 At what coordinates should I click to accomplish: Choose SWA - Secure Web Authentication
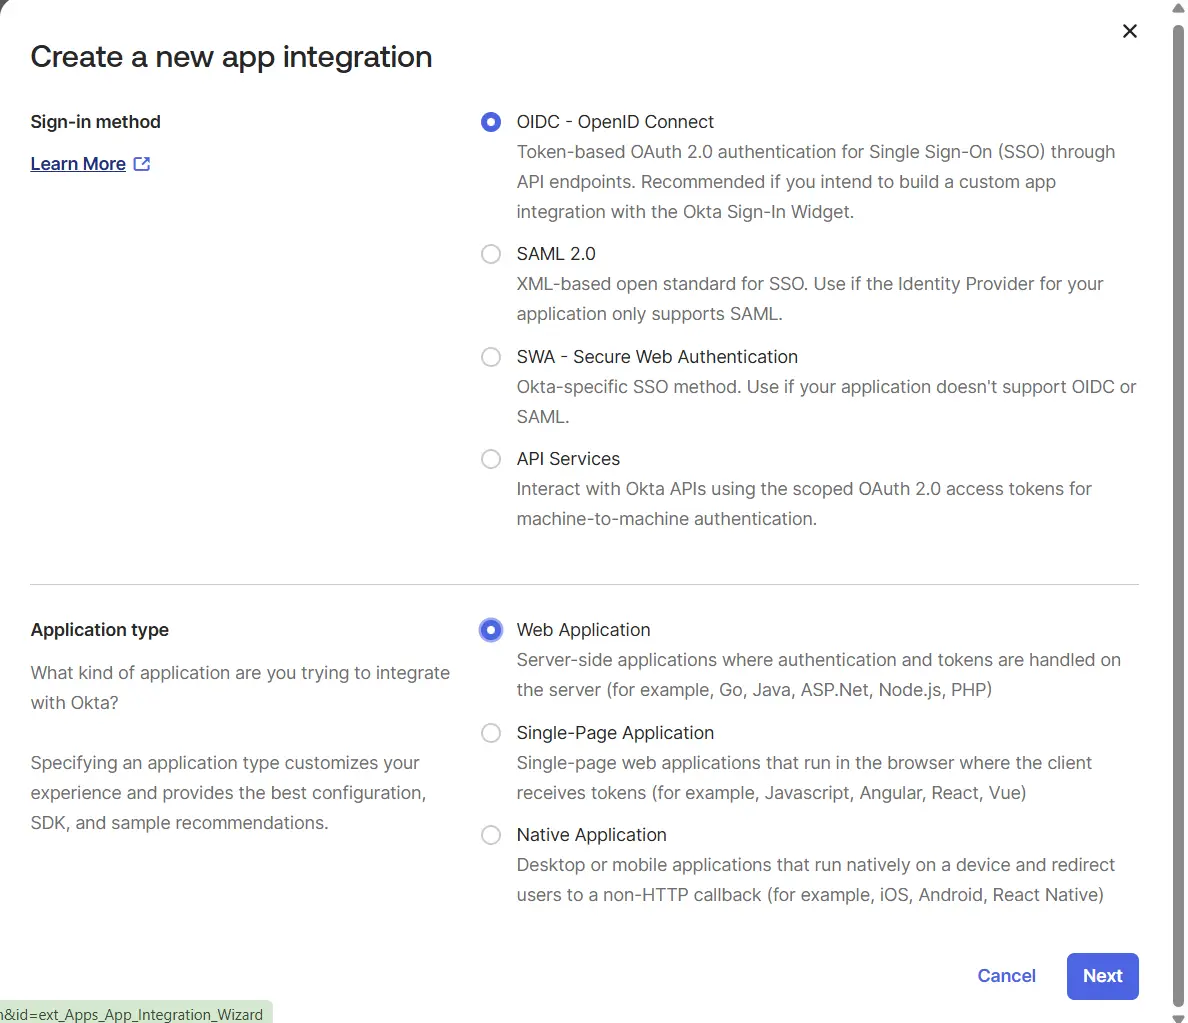[x=490, y=357]
